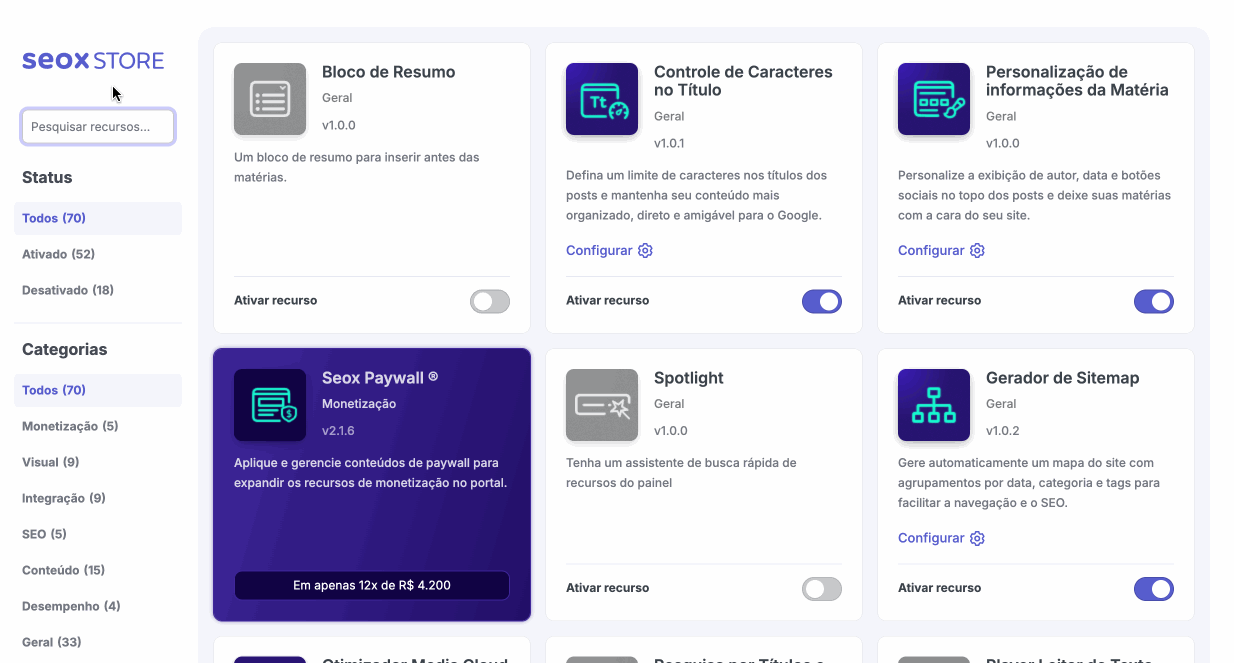The width and height of the screenshot is (1234, 663).
Task: Choose the Integração (9) category
Action: point(98,498)
